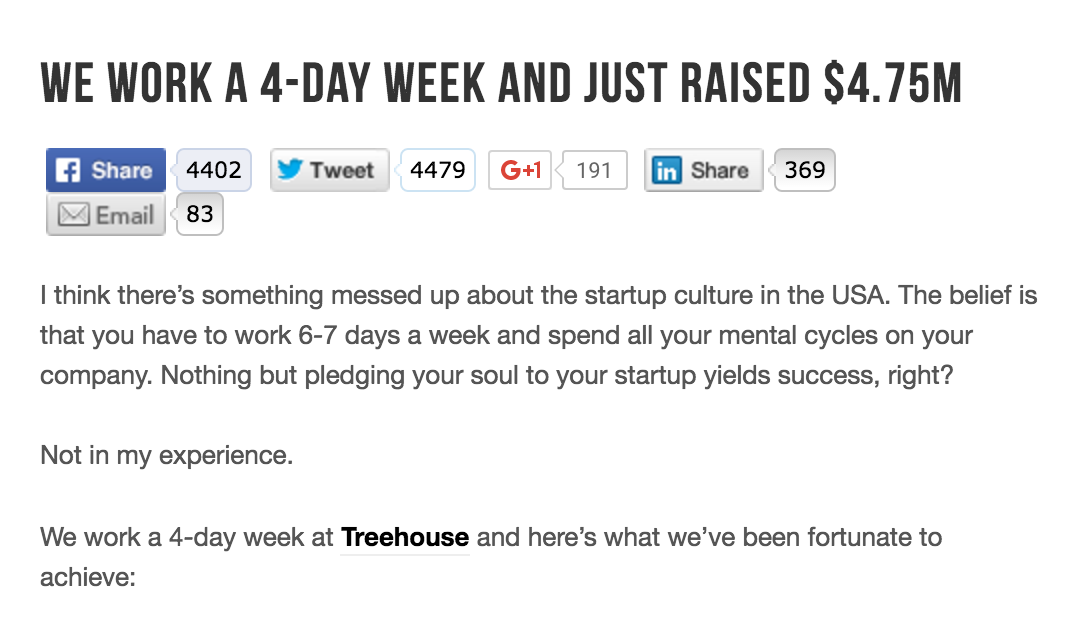Click the email count bubble 83

(x=199, y=214)
